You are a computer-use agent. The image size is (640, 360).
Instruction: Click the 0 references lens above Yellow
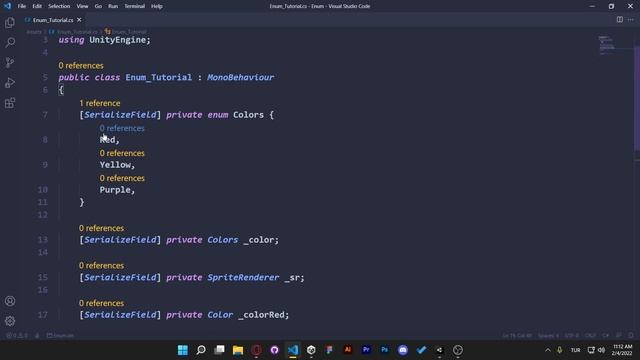(122, 153)
